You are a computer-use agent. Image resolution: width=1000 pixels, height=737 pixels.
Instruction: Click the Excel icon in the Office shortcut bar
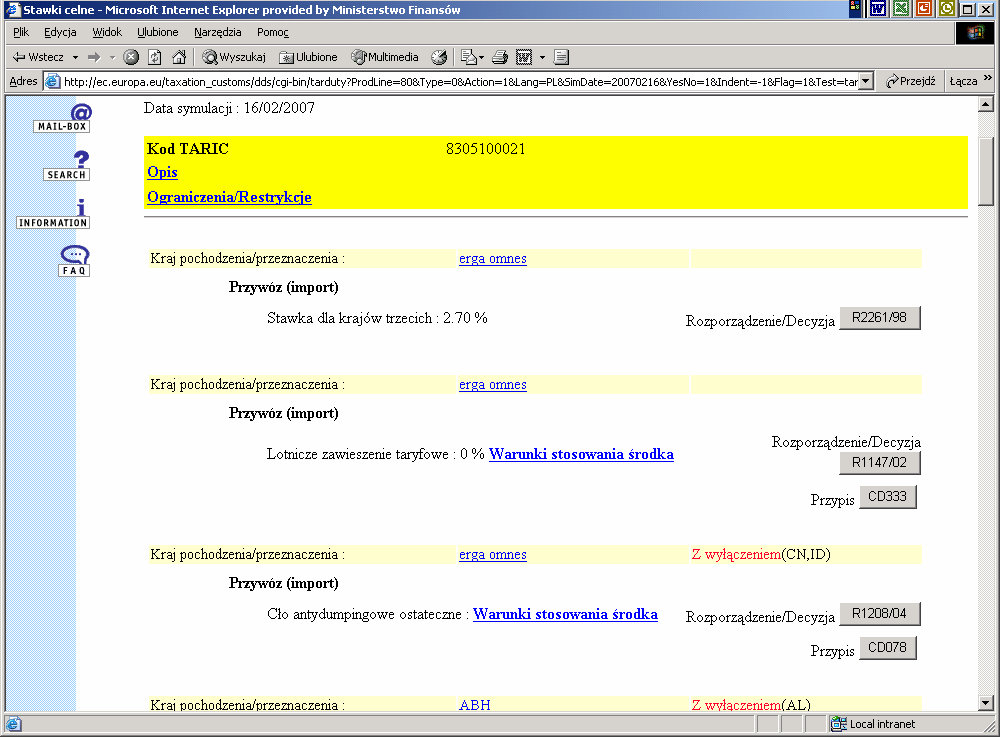click(901, 9)
